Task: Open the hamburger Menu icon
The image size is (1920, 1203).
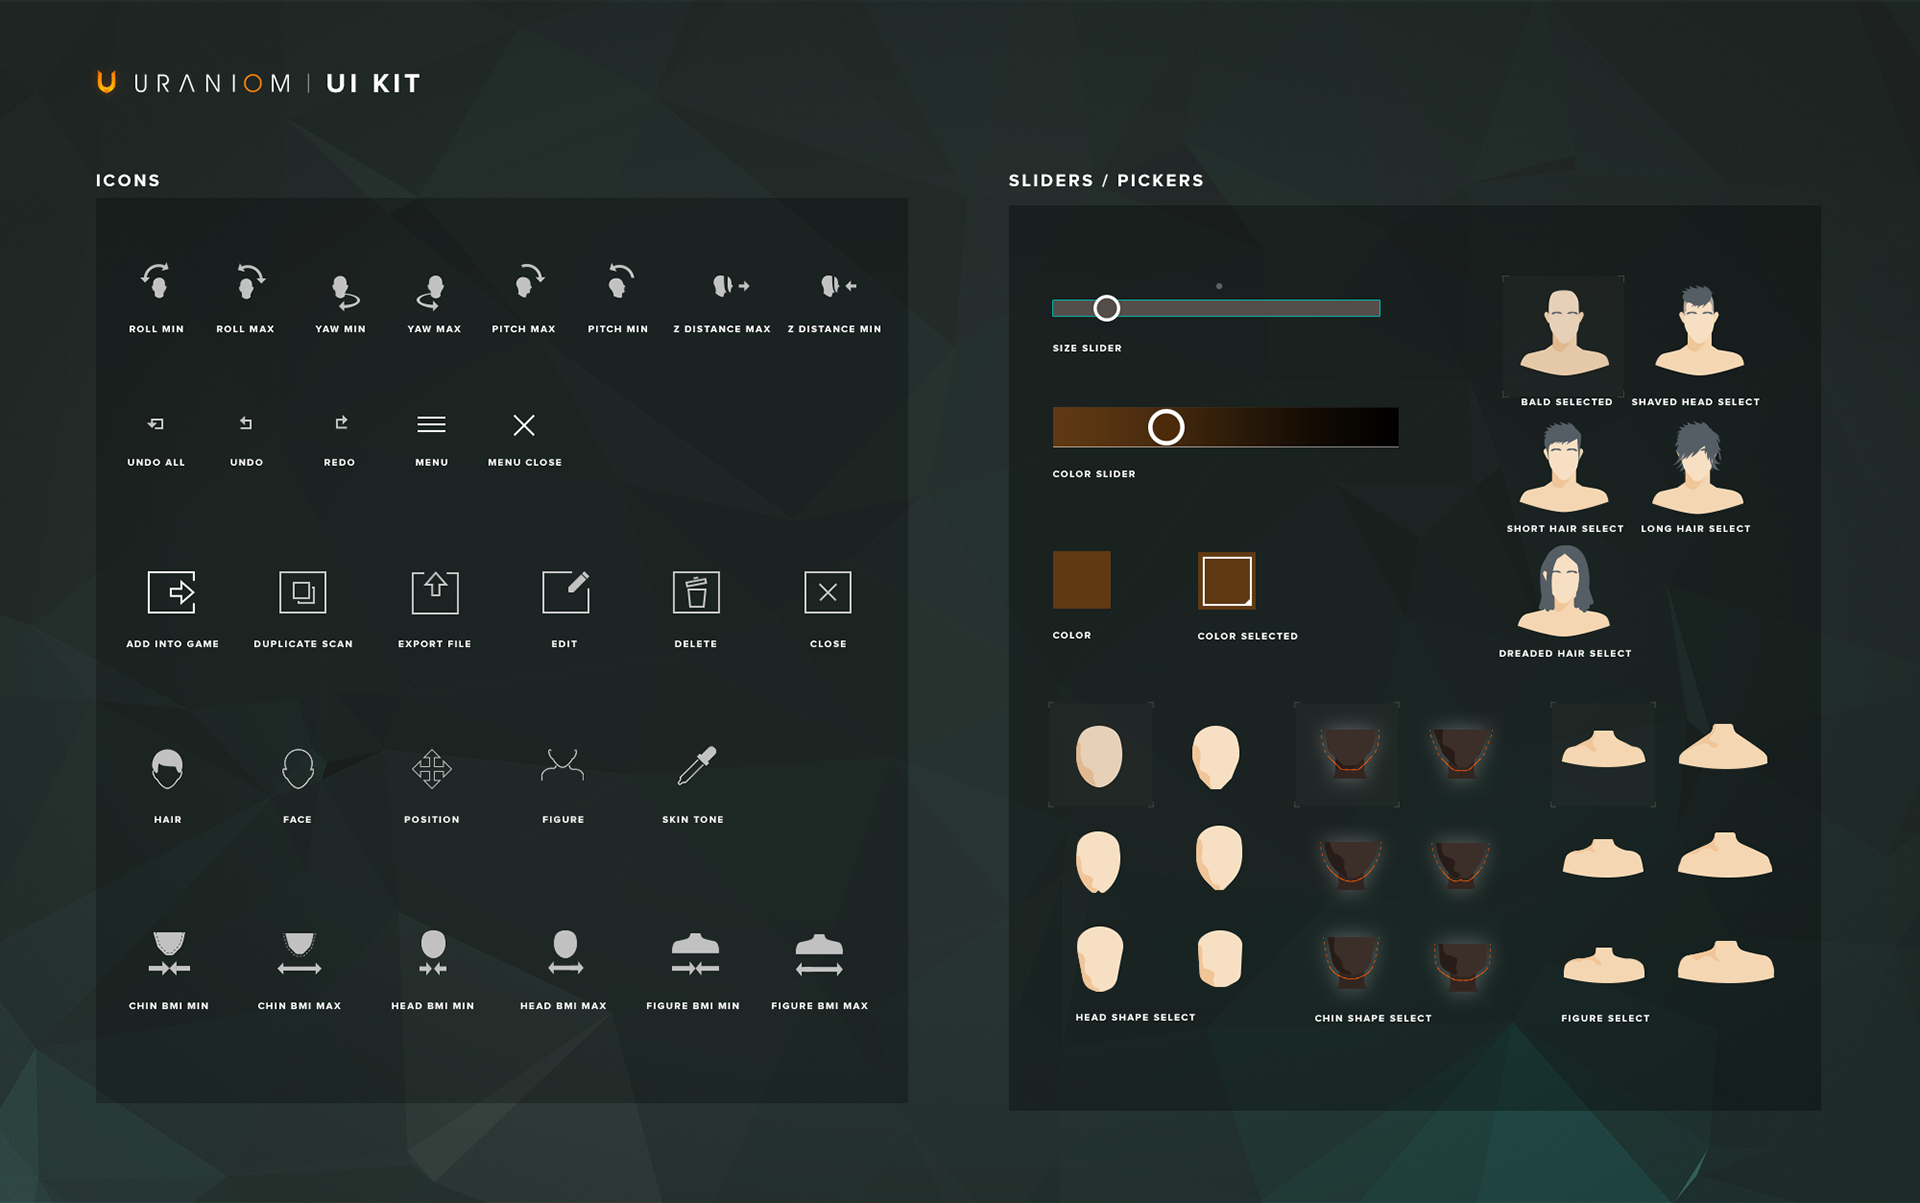Action: click(432, 425)
